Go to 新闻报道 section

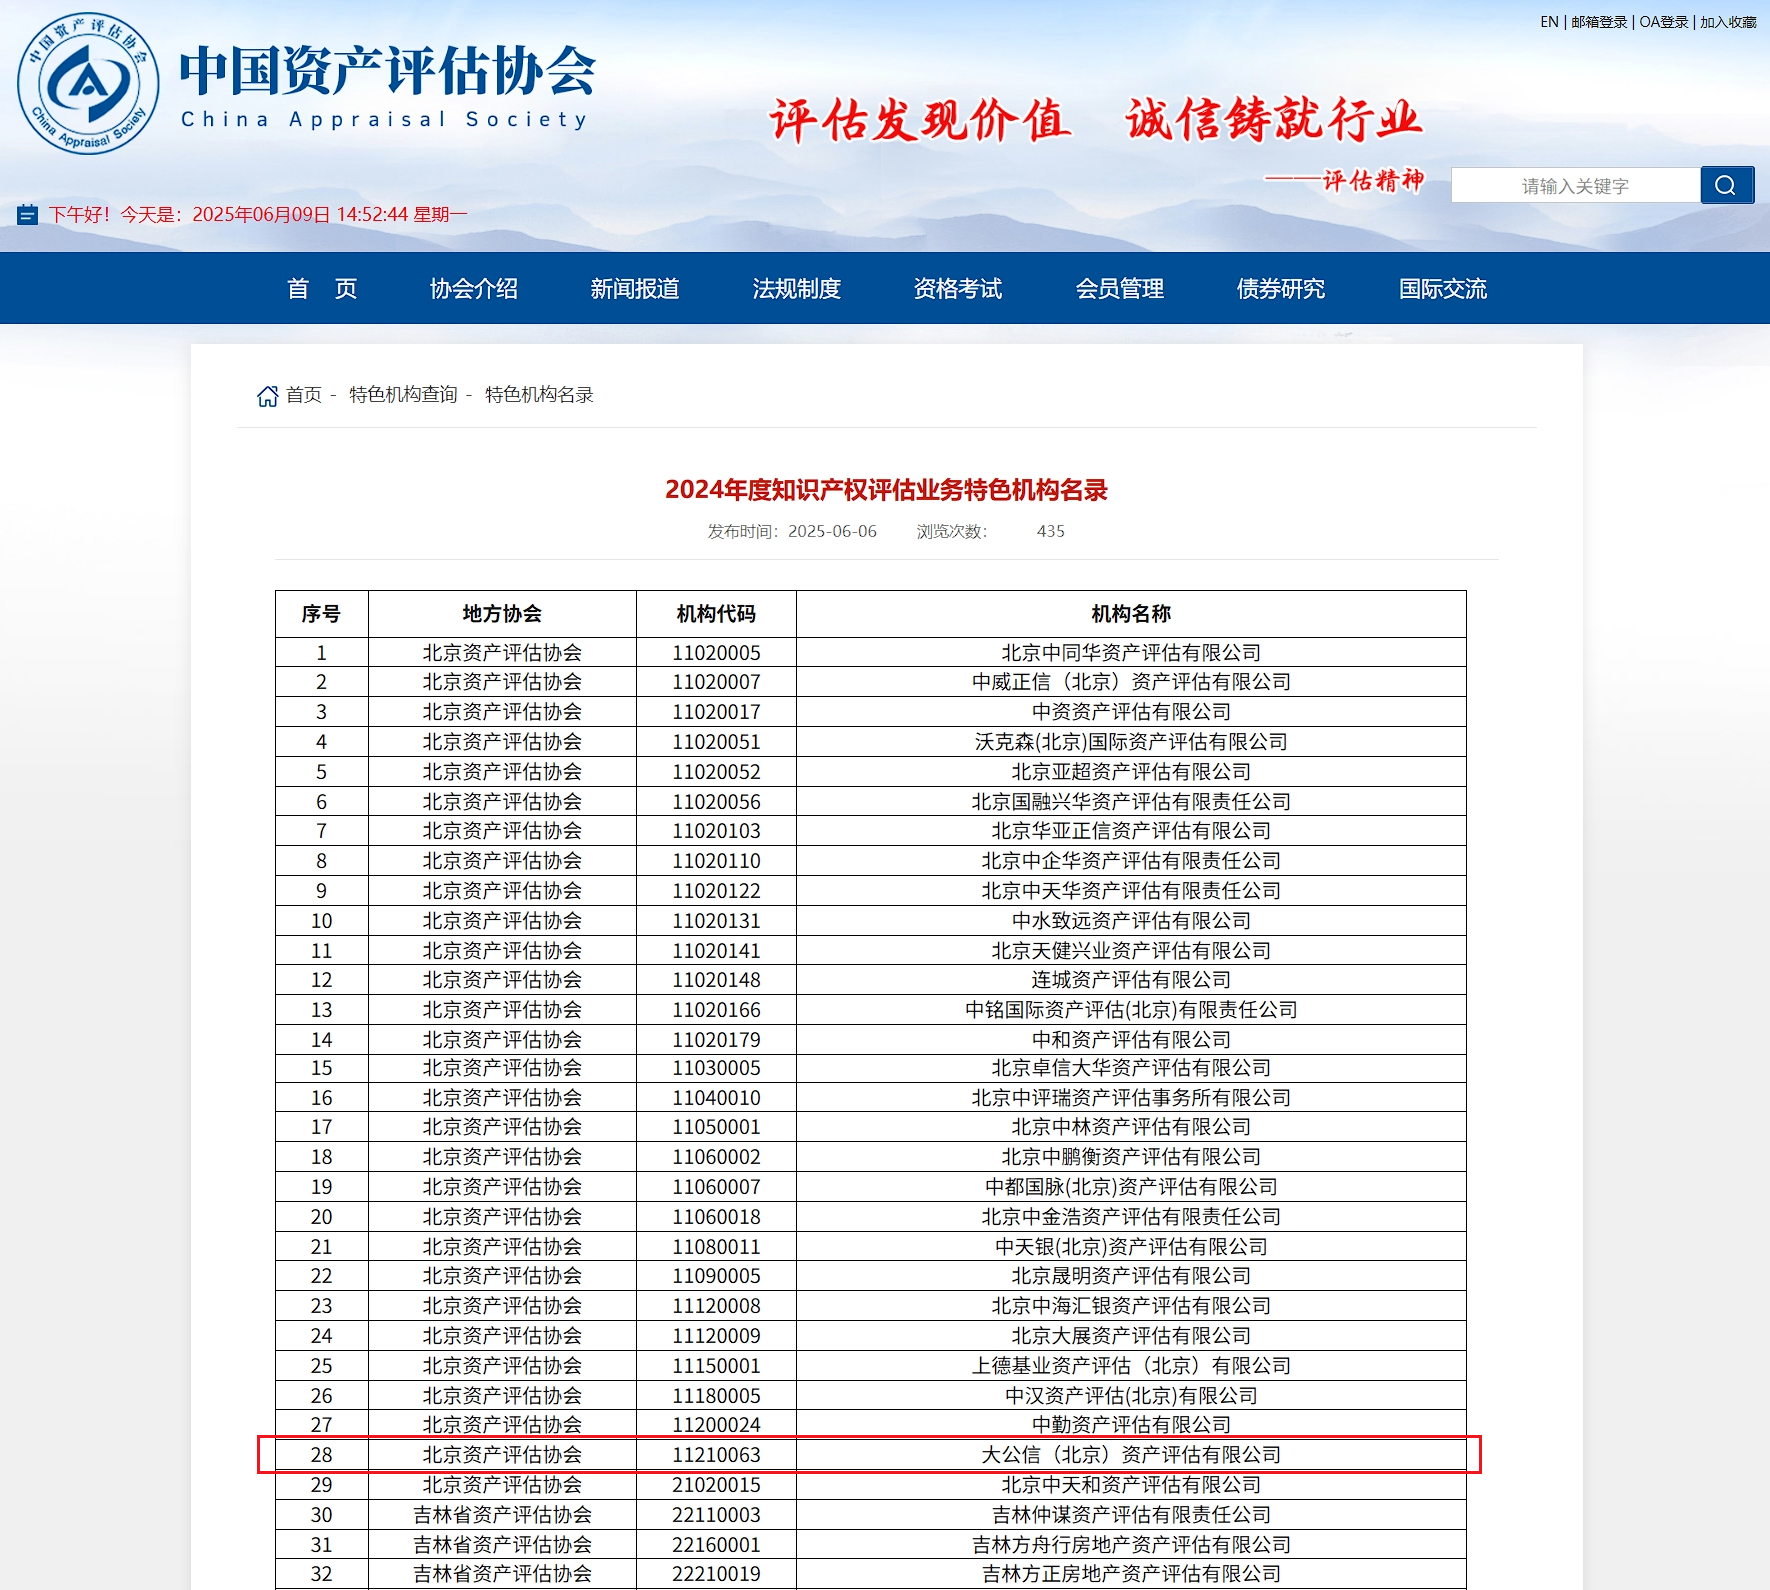pos(635,289)
